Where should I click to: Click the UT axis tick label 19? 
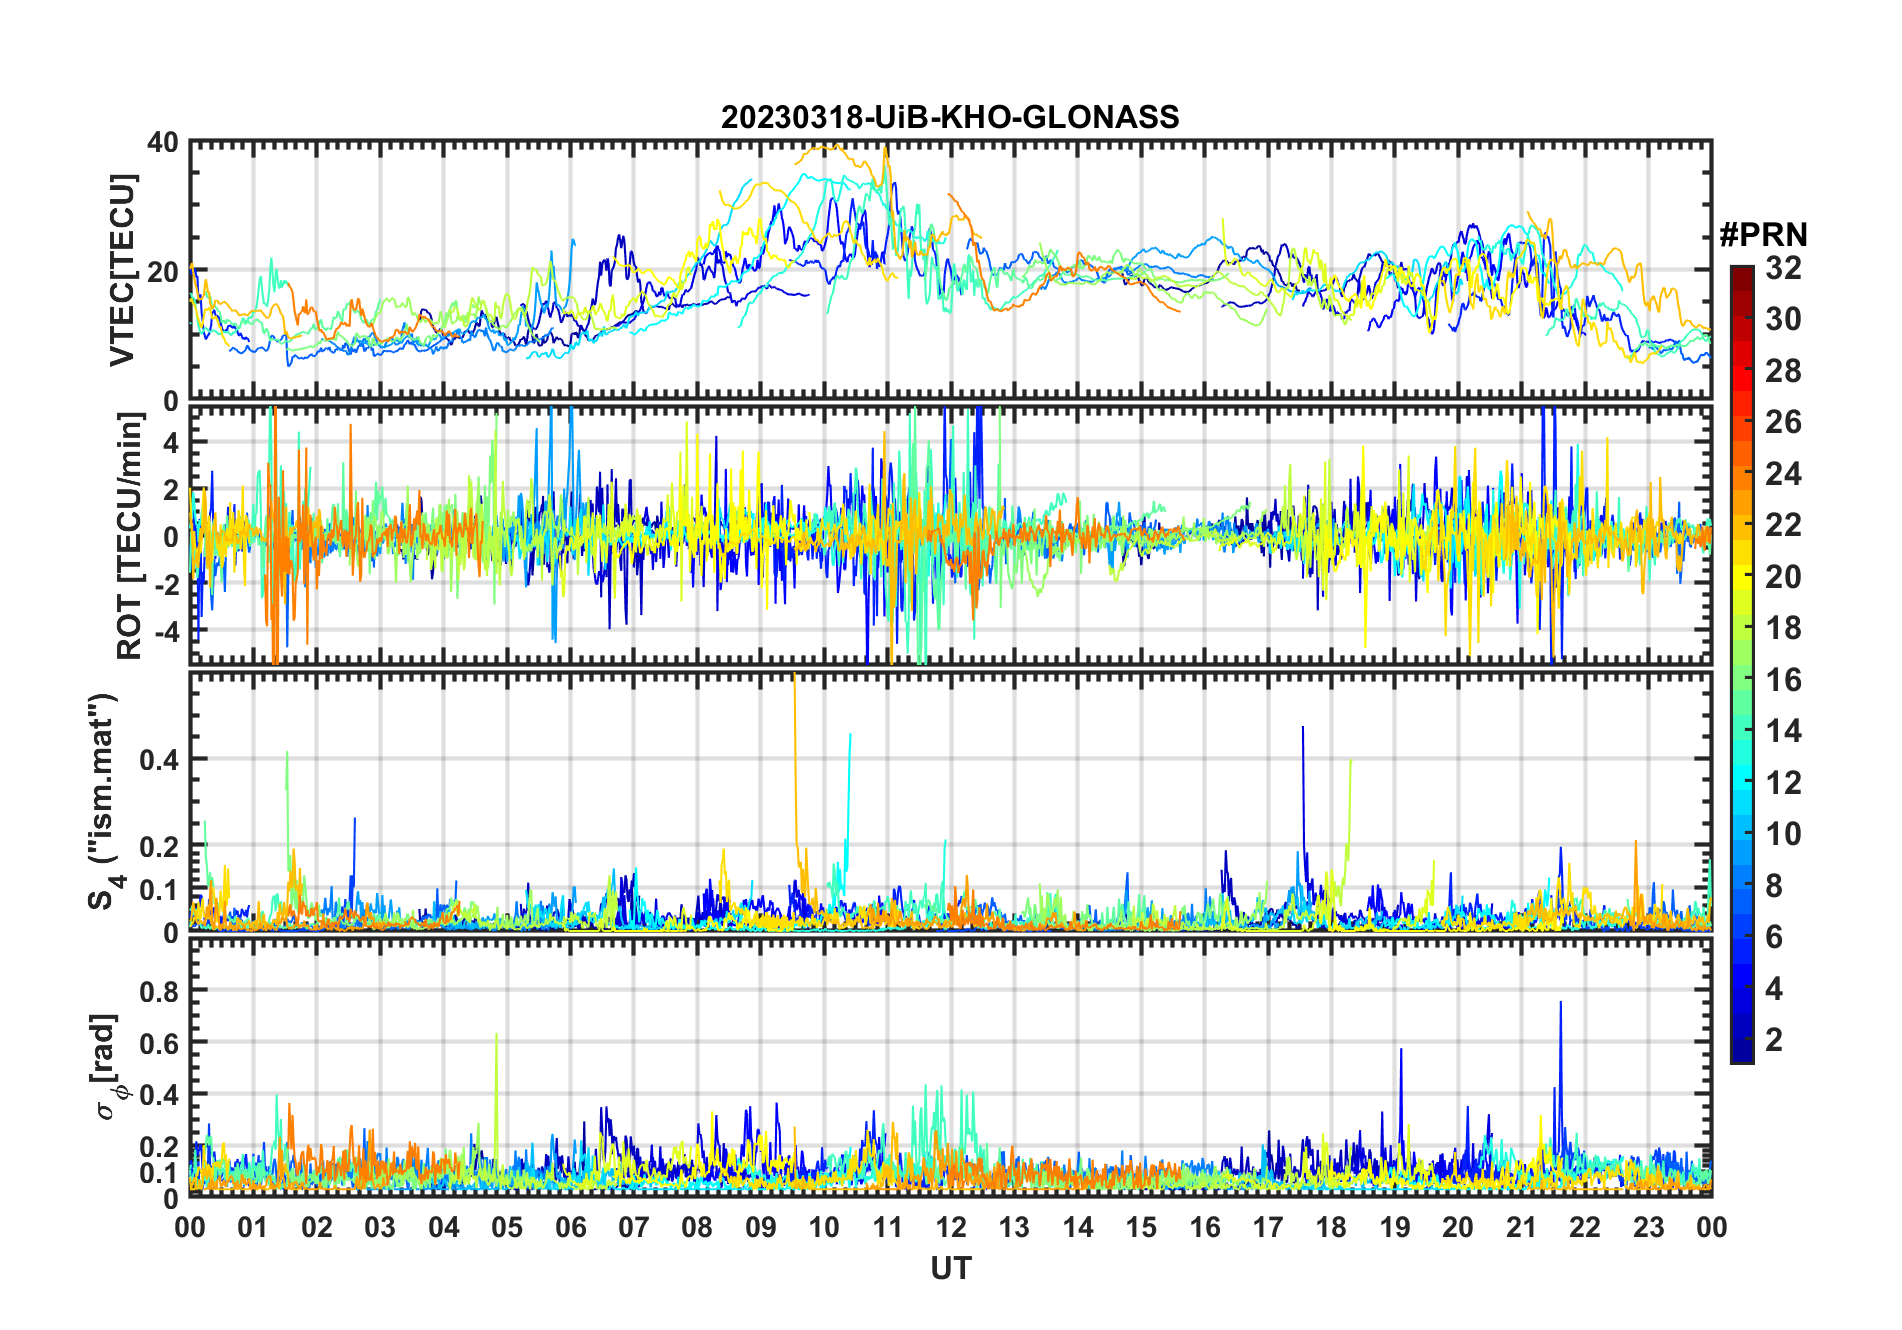click(1395, 1227)
